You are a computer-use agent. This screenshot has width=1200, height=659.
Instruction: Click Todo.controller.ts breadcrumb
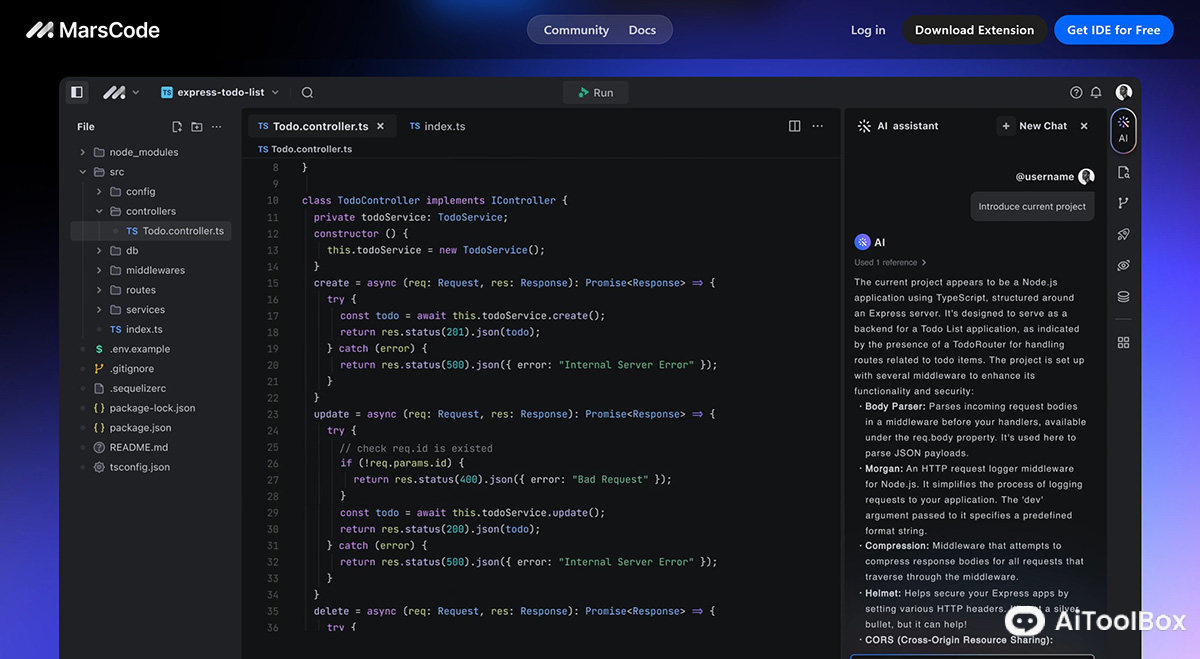pos(305,149)
